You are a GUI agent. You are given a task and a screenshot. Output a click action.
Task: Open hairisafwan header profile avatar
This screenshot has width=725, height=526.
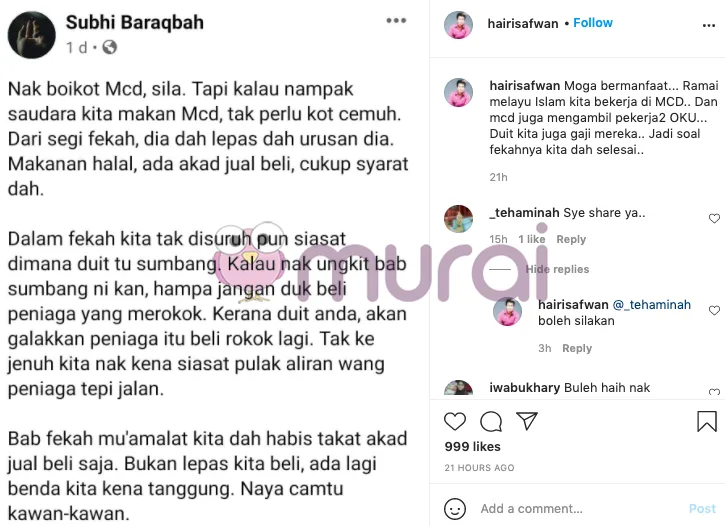point(458,25)
